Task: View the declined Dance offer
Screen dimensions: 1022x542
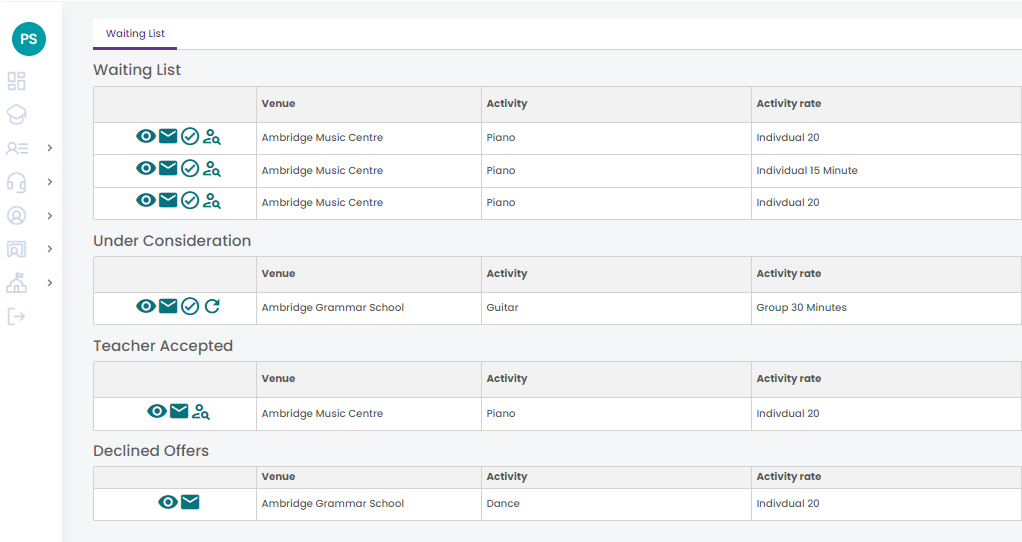Action: pyautogui.click(x=168, y=502)
